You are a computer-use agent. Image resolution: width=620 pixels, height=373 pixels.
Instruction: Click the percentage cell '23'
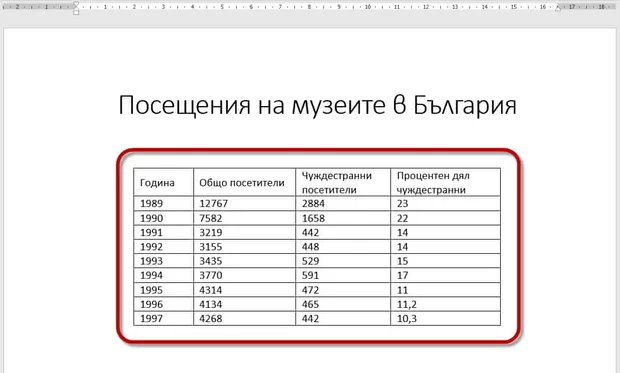tap(446, 204)
